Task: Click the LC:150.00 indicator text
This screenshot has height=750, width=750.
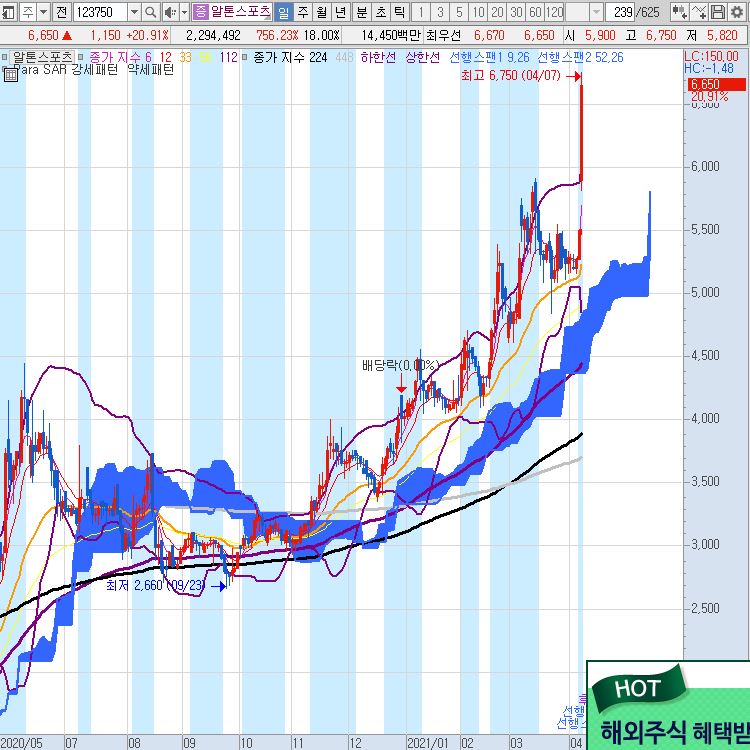Action: coord(711,56)
